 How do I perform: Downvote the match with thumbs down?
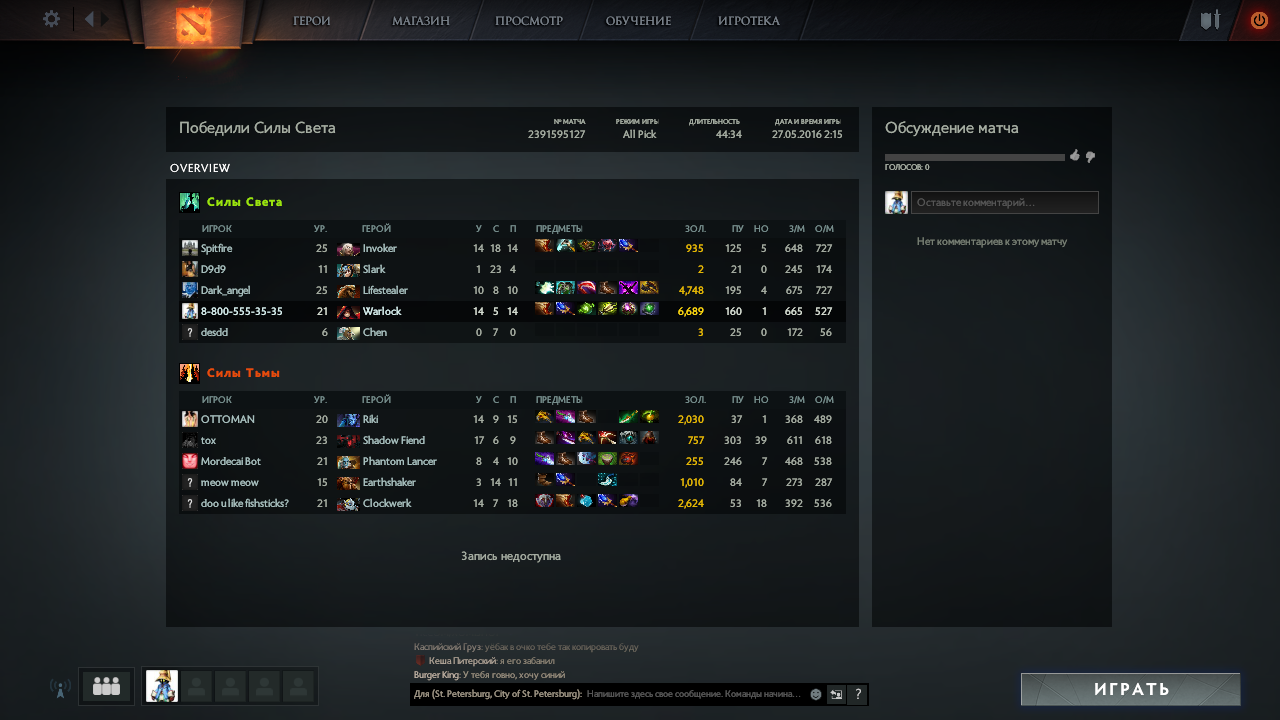1090,157
